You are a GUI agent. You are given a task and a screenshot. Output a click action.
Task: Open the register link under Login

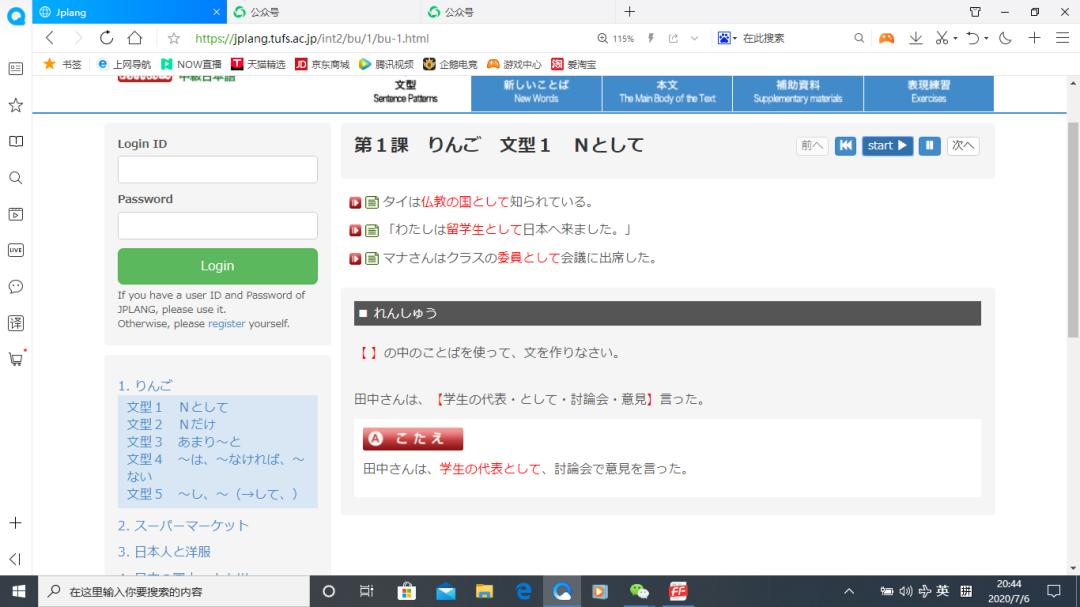(x=226, y=323)
